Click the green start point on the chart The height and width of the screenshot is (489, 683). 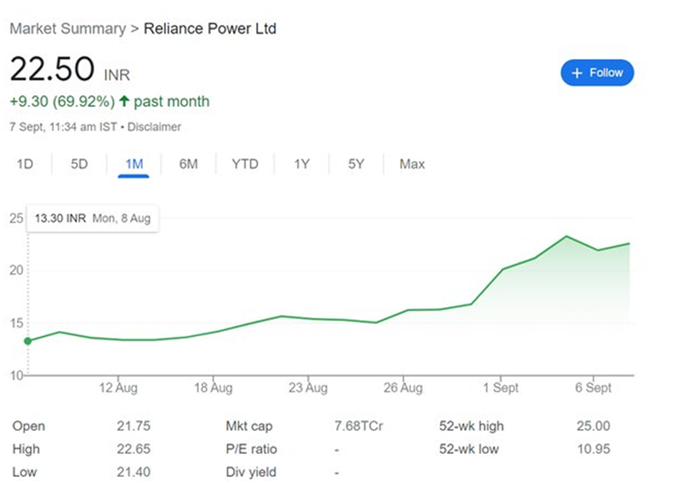pos(28,341)
